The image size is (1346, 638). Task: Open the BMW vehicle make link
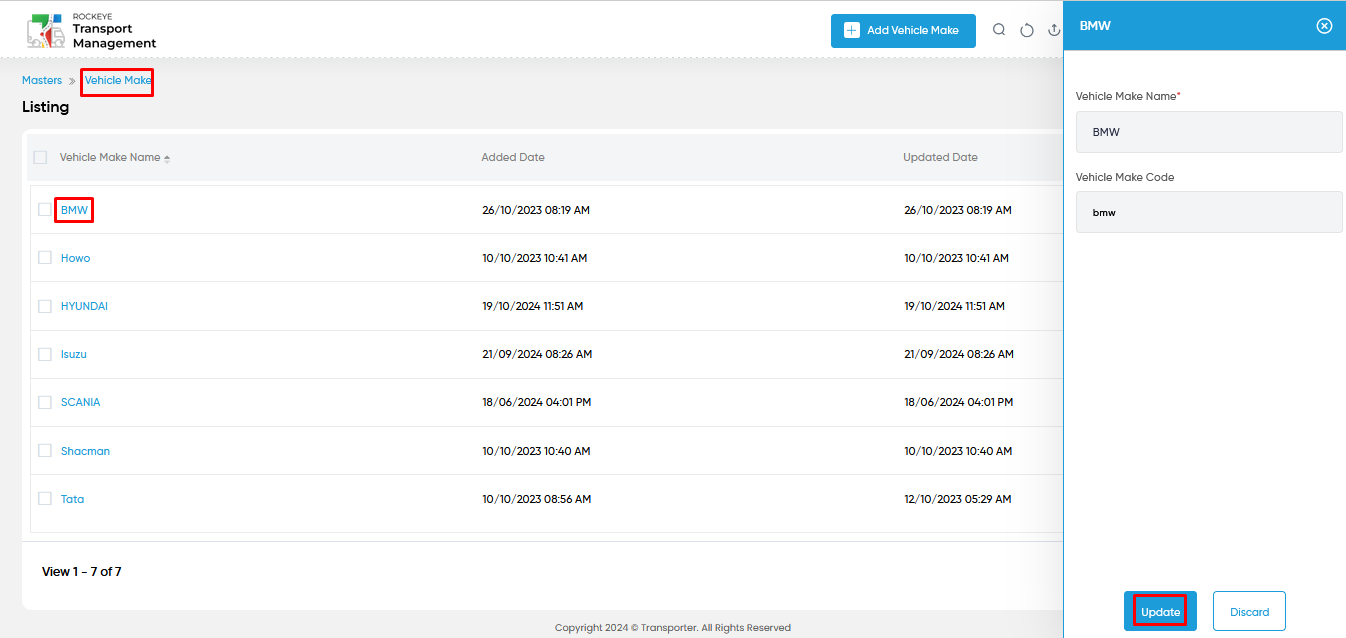(x=74, y=210)
